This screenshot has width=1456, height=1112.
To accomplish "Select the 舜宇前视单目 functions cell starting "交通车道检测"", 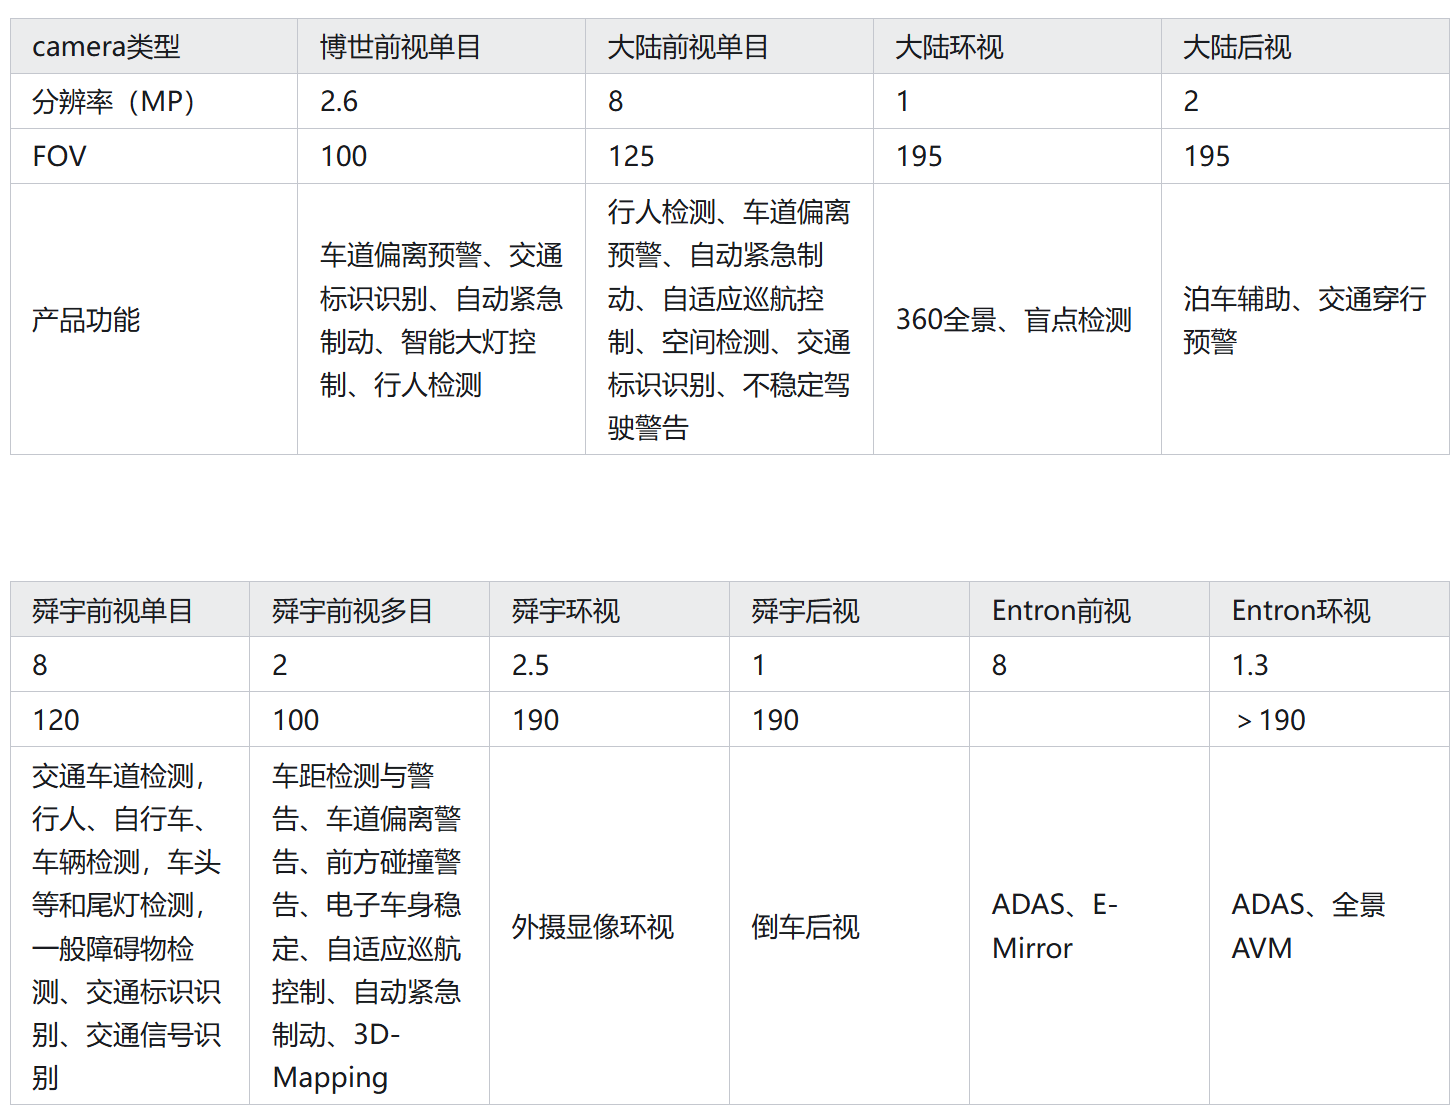I will tap(130, 926).
